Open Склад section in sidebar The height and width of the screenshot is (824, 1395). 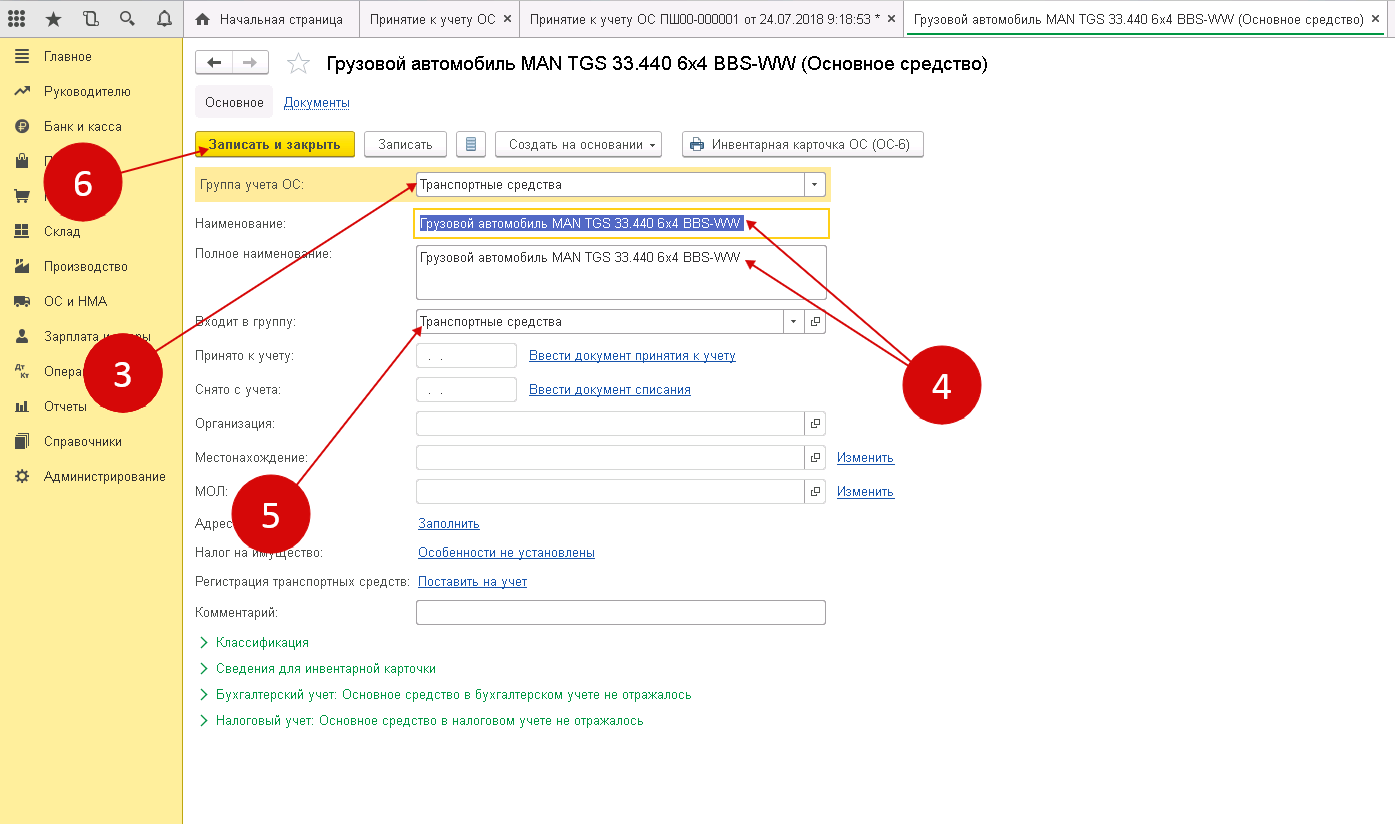(x=62, y=232)
